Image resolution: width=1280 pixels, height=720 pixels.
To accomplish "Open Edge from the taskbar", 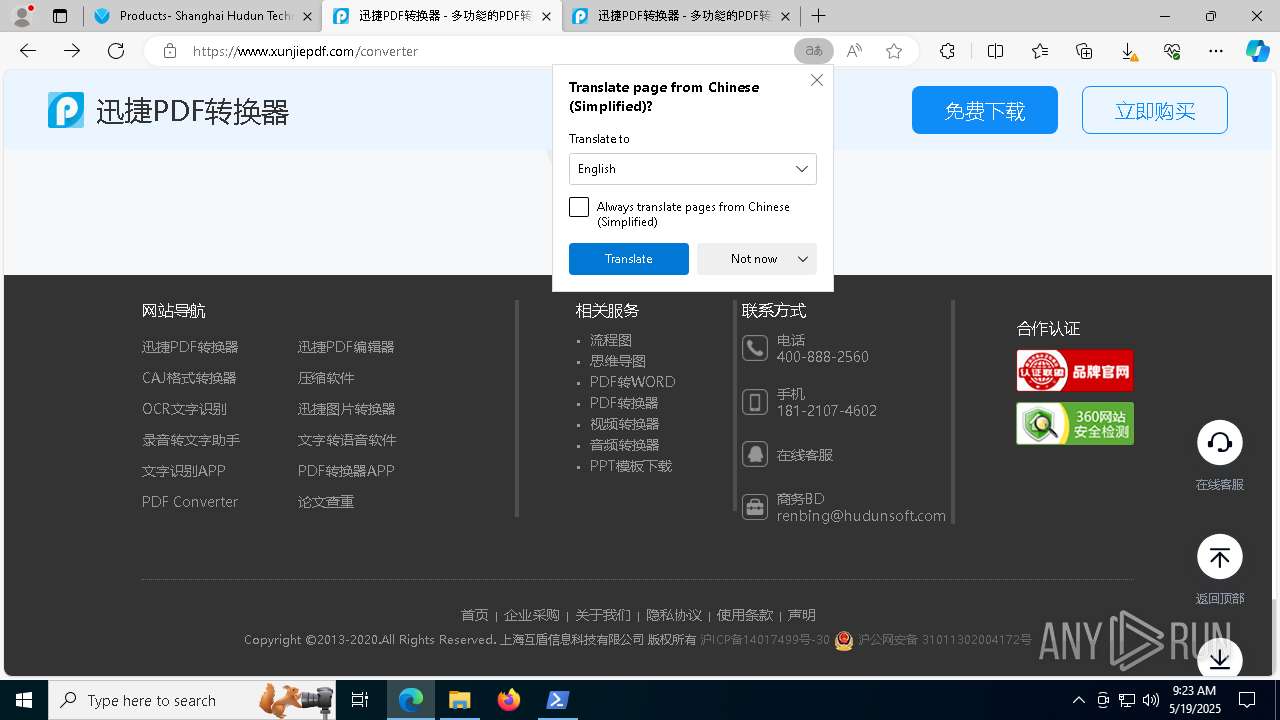I will [x=411, y=700].
